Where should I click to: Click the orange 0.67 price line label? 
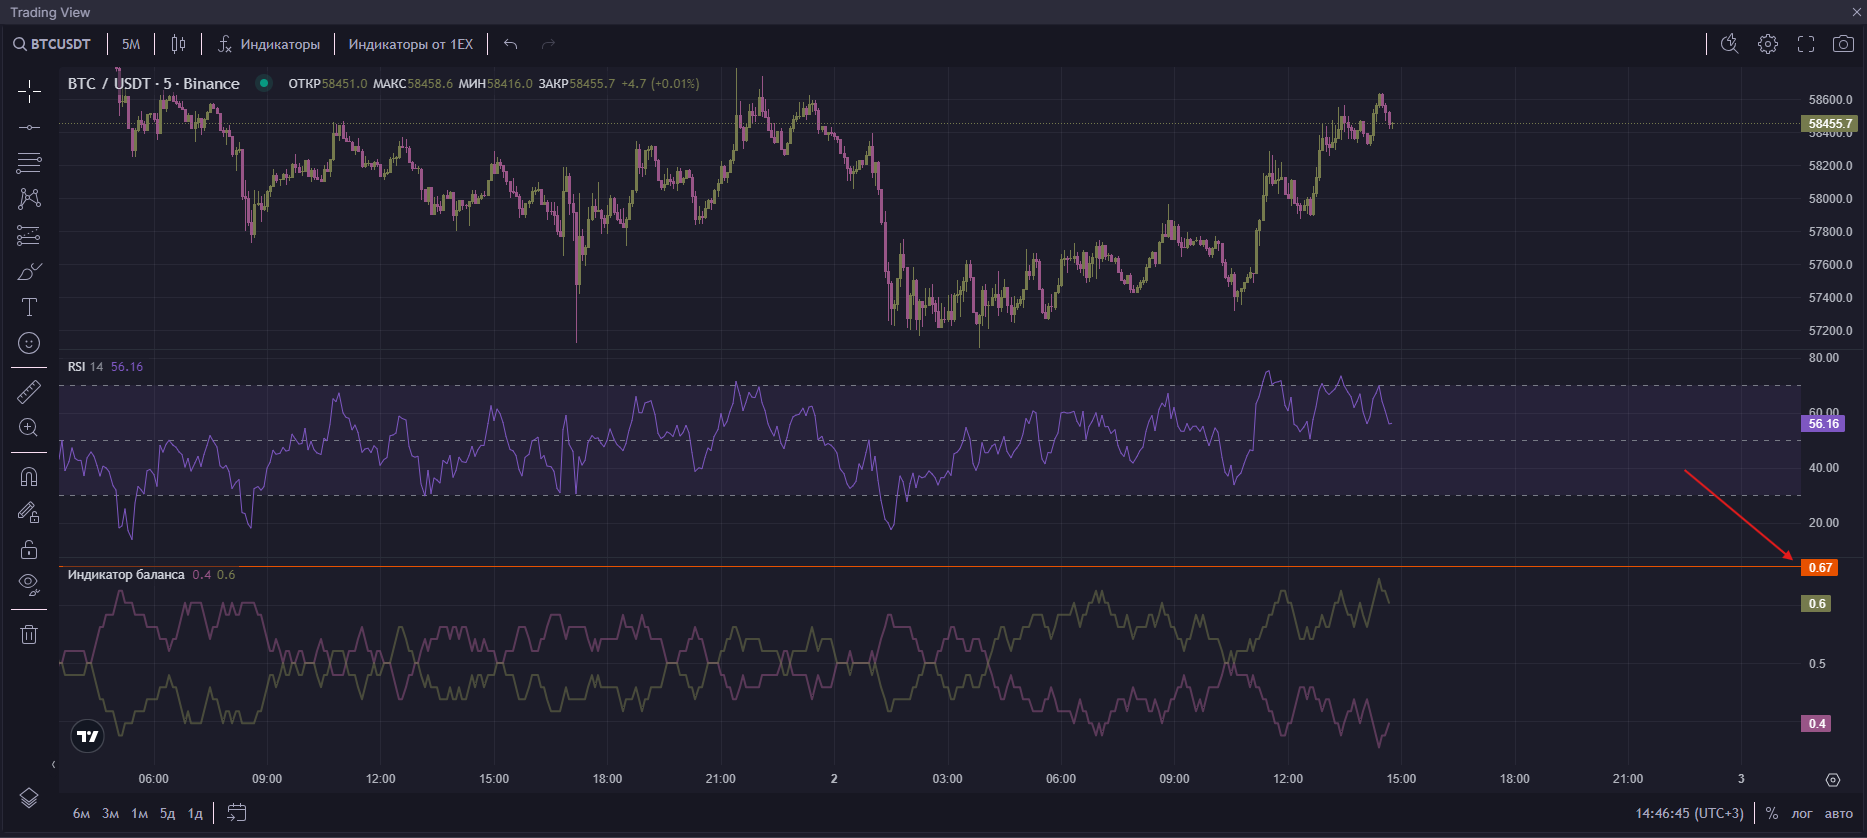pos(1820,568)
